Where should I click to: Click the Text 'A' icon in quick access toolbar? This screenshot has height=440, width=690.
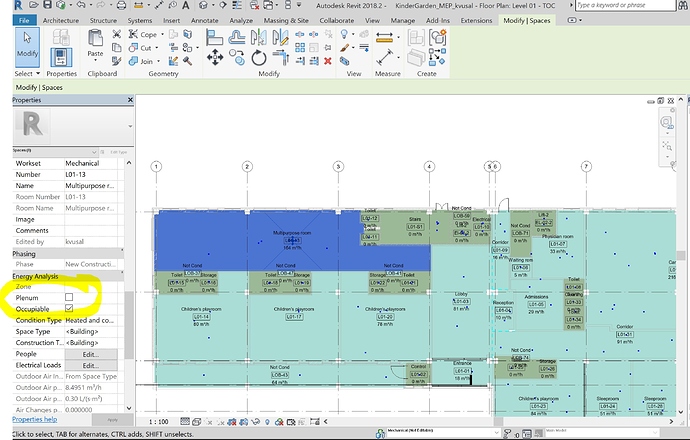tap(186, 5)
